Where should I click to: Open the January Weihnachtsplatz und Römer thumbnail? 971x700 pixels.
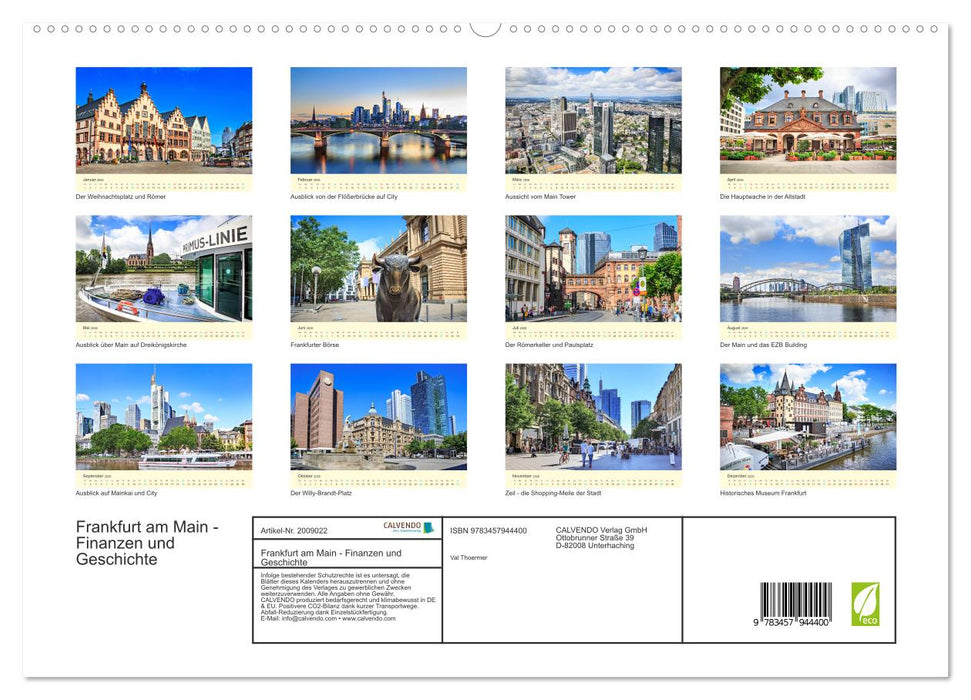tap(162, 120)
